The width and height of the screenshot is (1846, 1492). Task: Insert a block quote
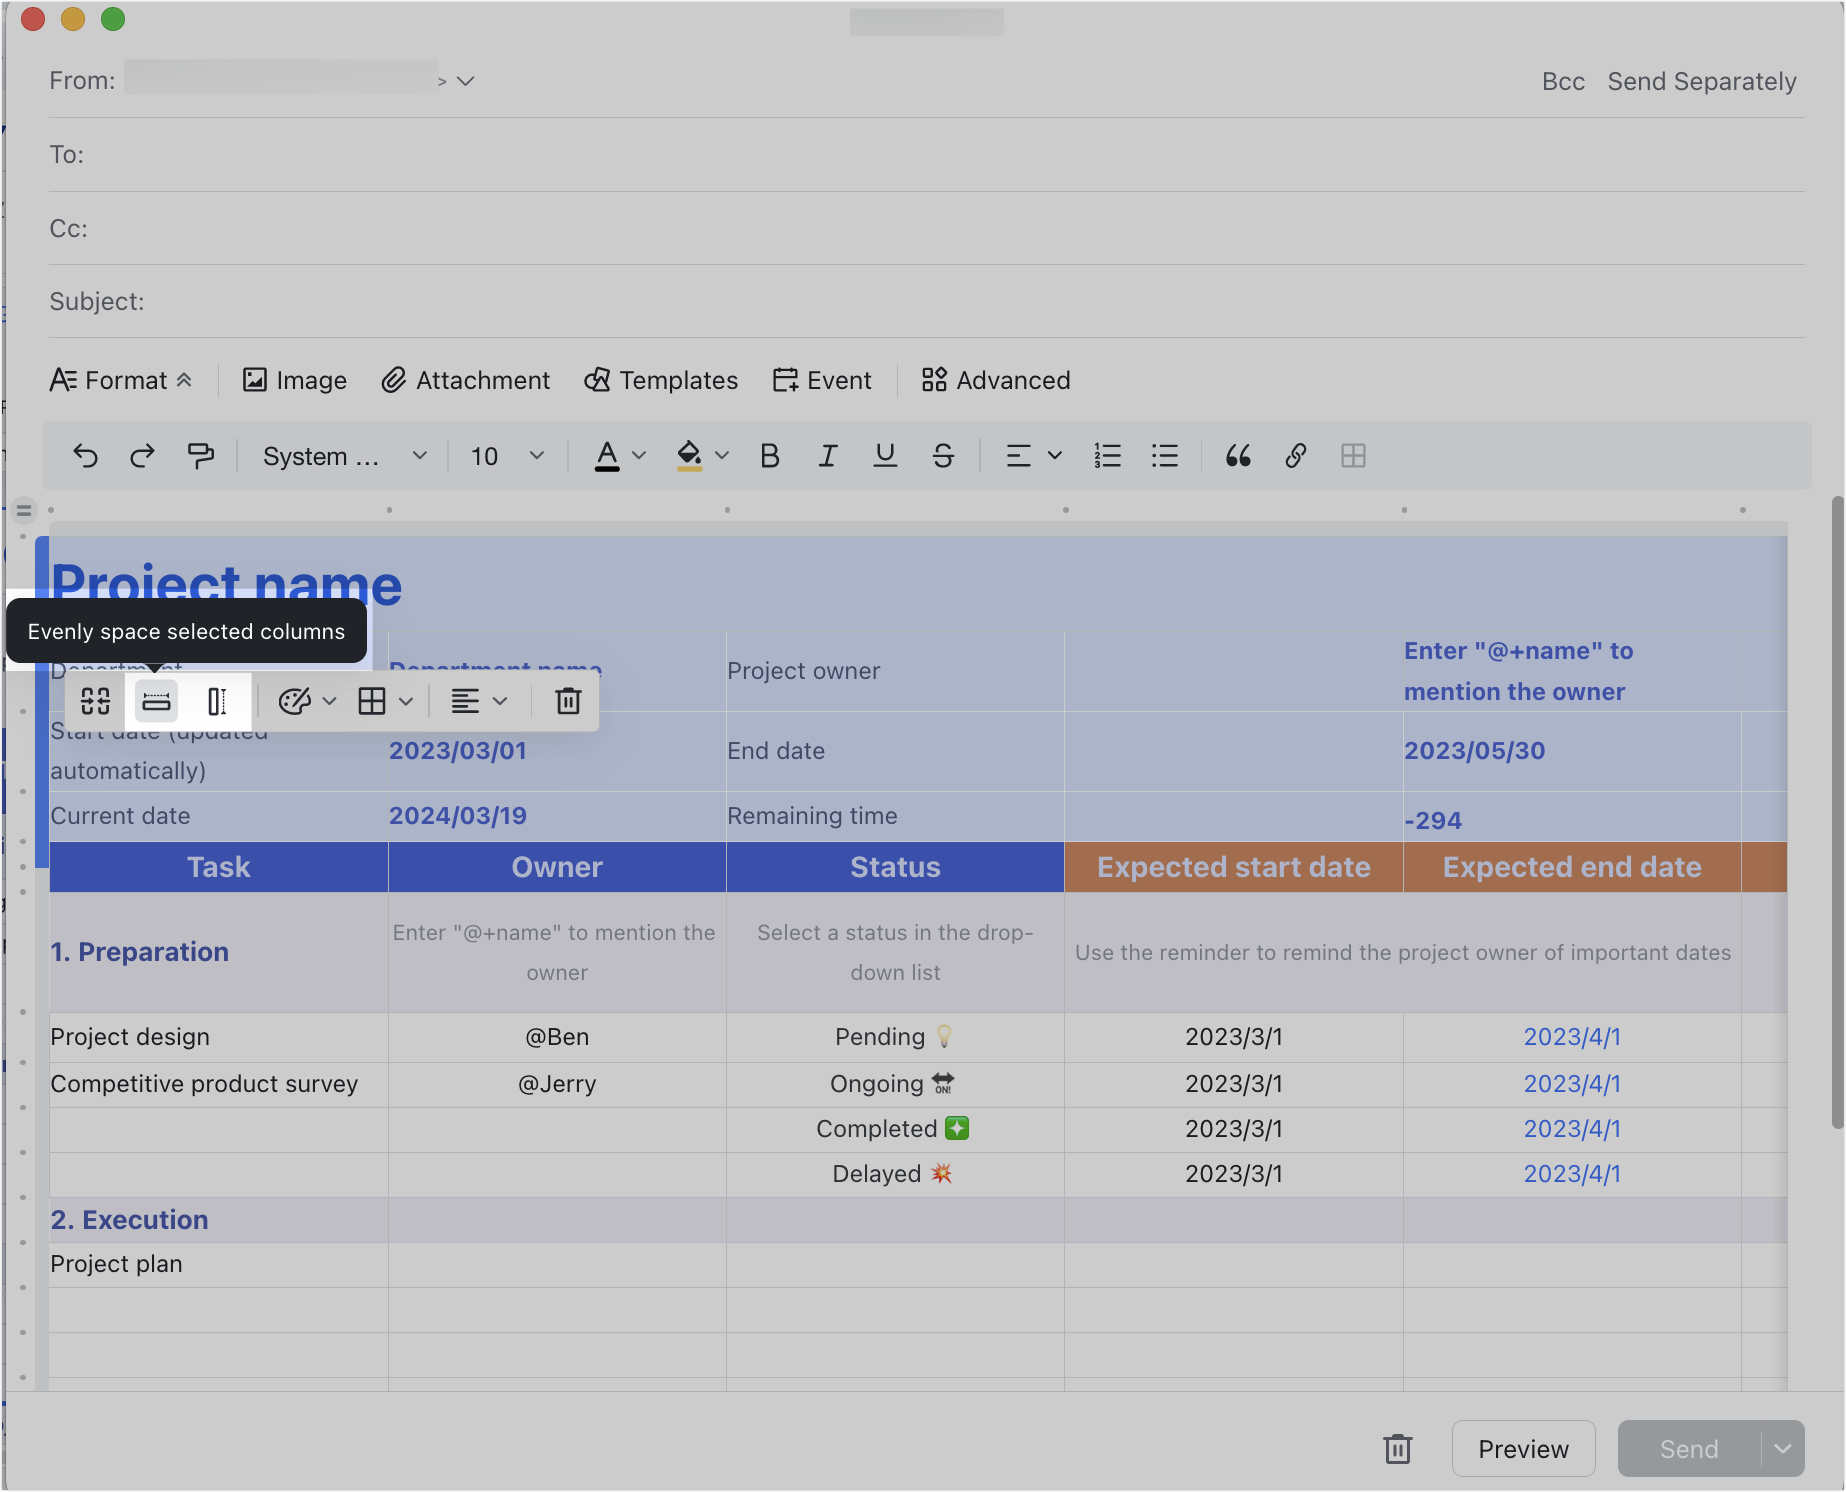[x=1238, y=456]
